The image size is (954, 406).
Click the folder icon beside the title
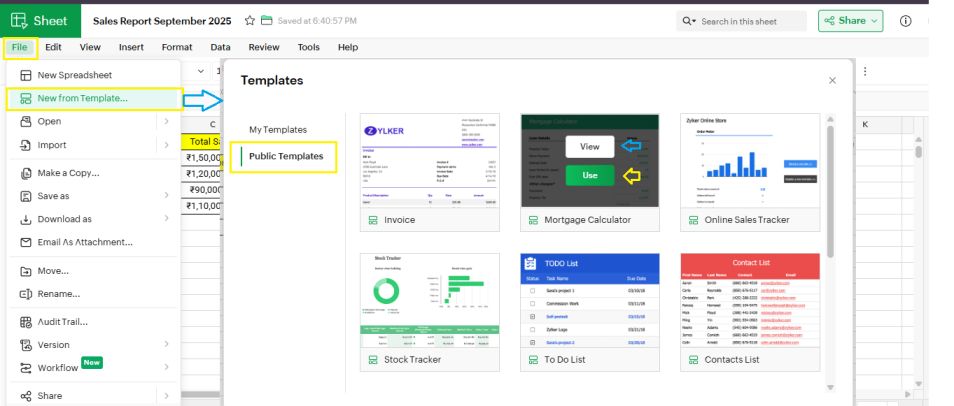(266, 21)
